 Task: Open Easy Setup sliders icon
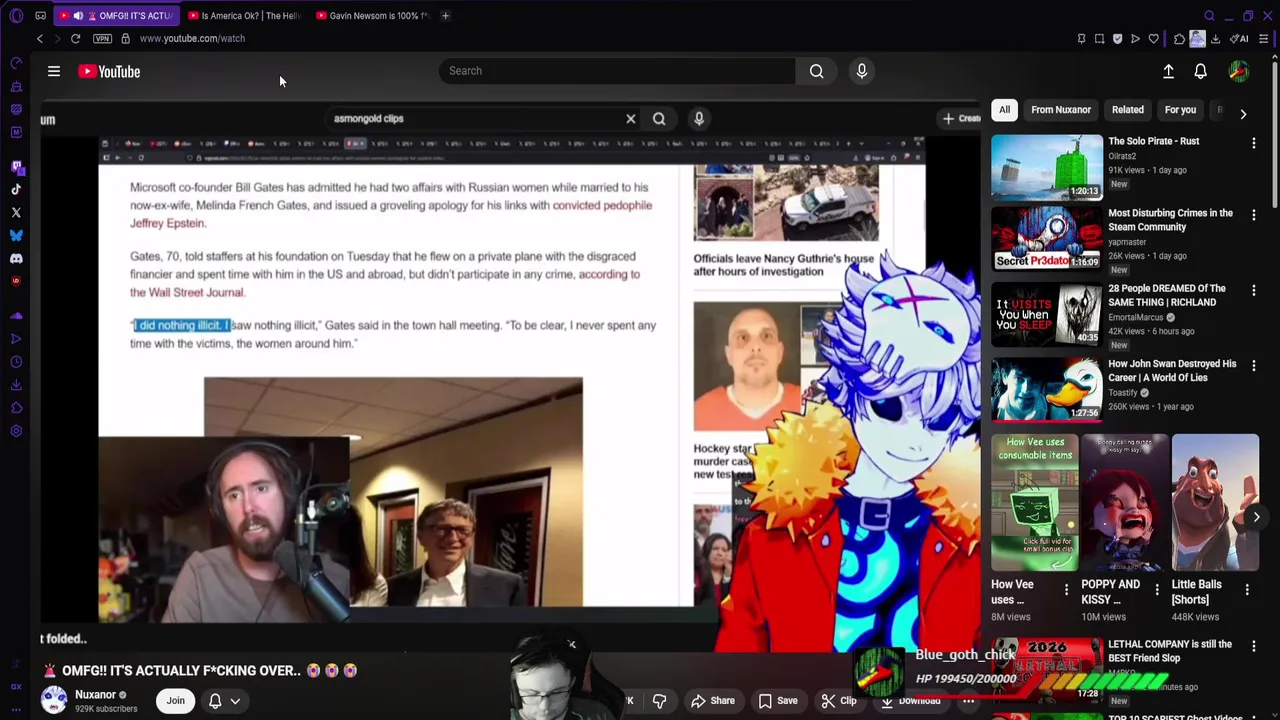(1264, 38)
